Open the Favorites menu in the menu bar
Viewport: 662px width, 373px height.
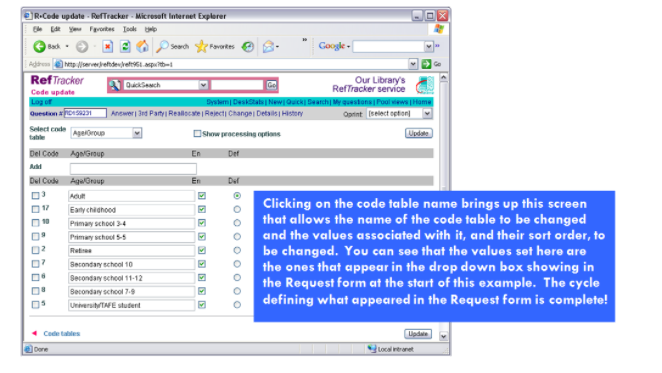pos(102,29)
